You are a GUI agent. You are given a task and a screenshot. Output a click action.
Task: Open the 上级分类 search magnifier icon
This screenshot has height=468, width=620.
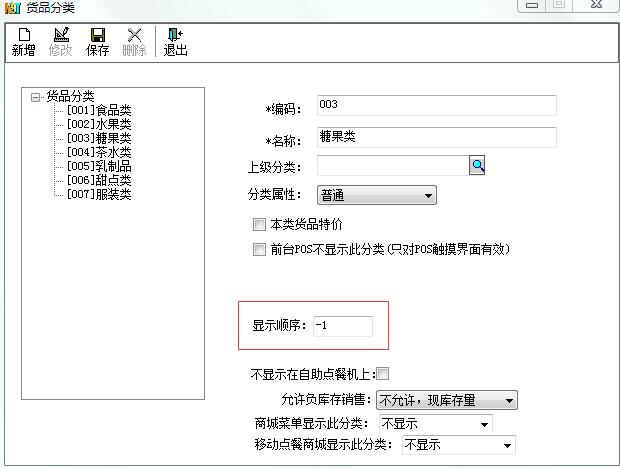tap(477, 165)
